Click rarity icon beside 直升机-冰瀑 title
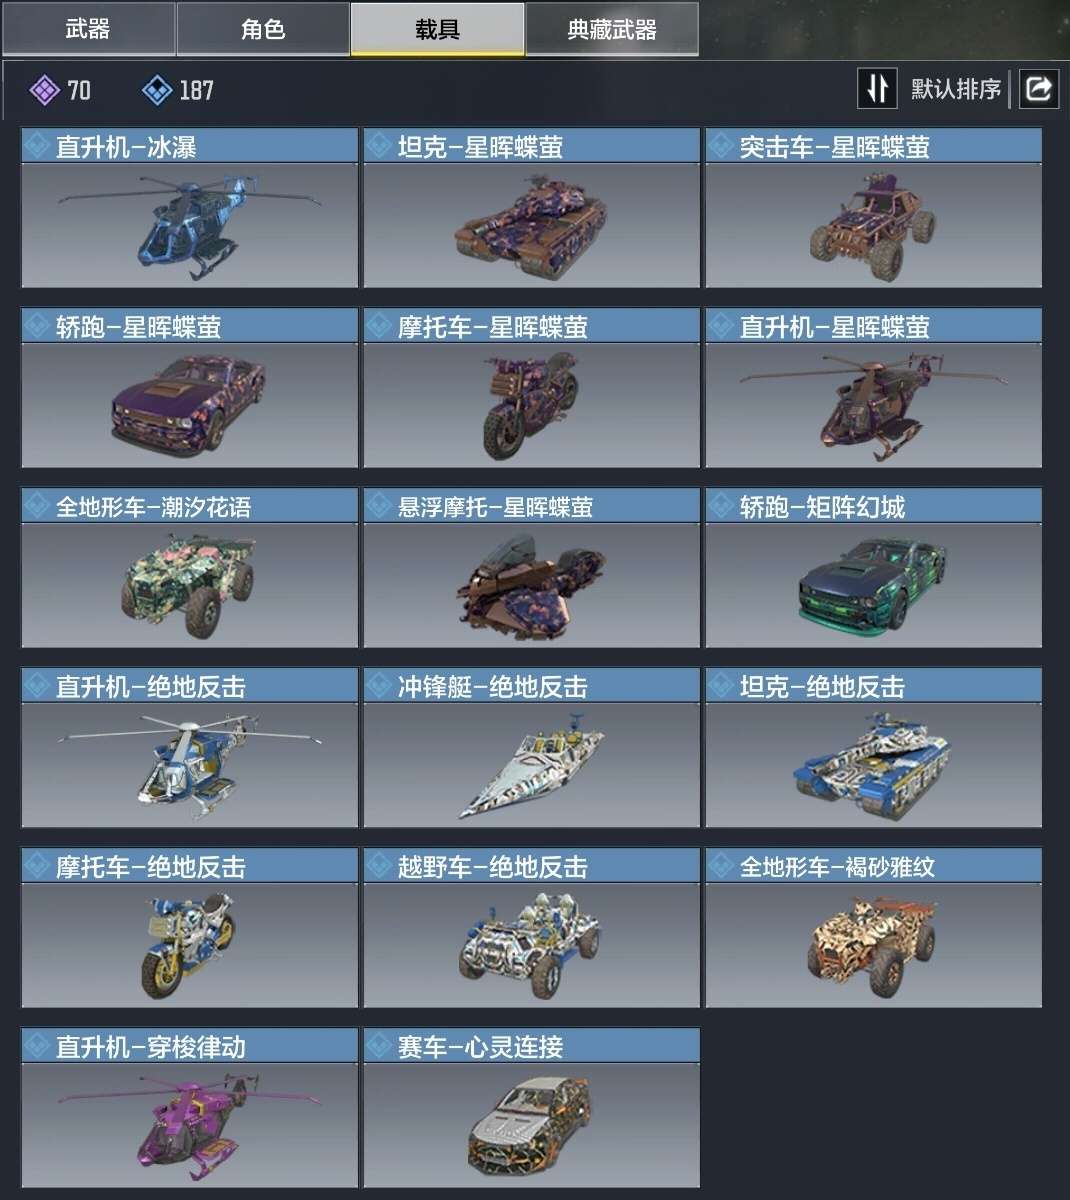 (38, 146)
